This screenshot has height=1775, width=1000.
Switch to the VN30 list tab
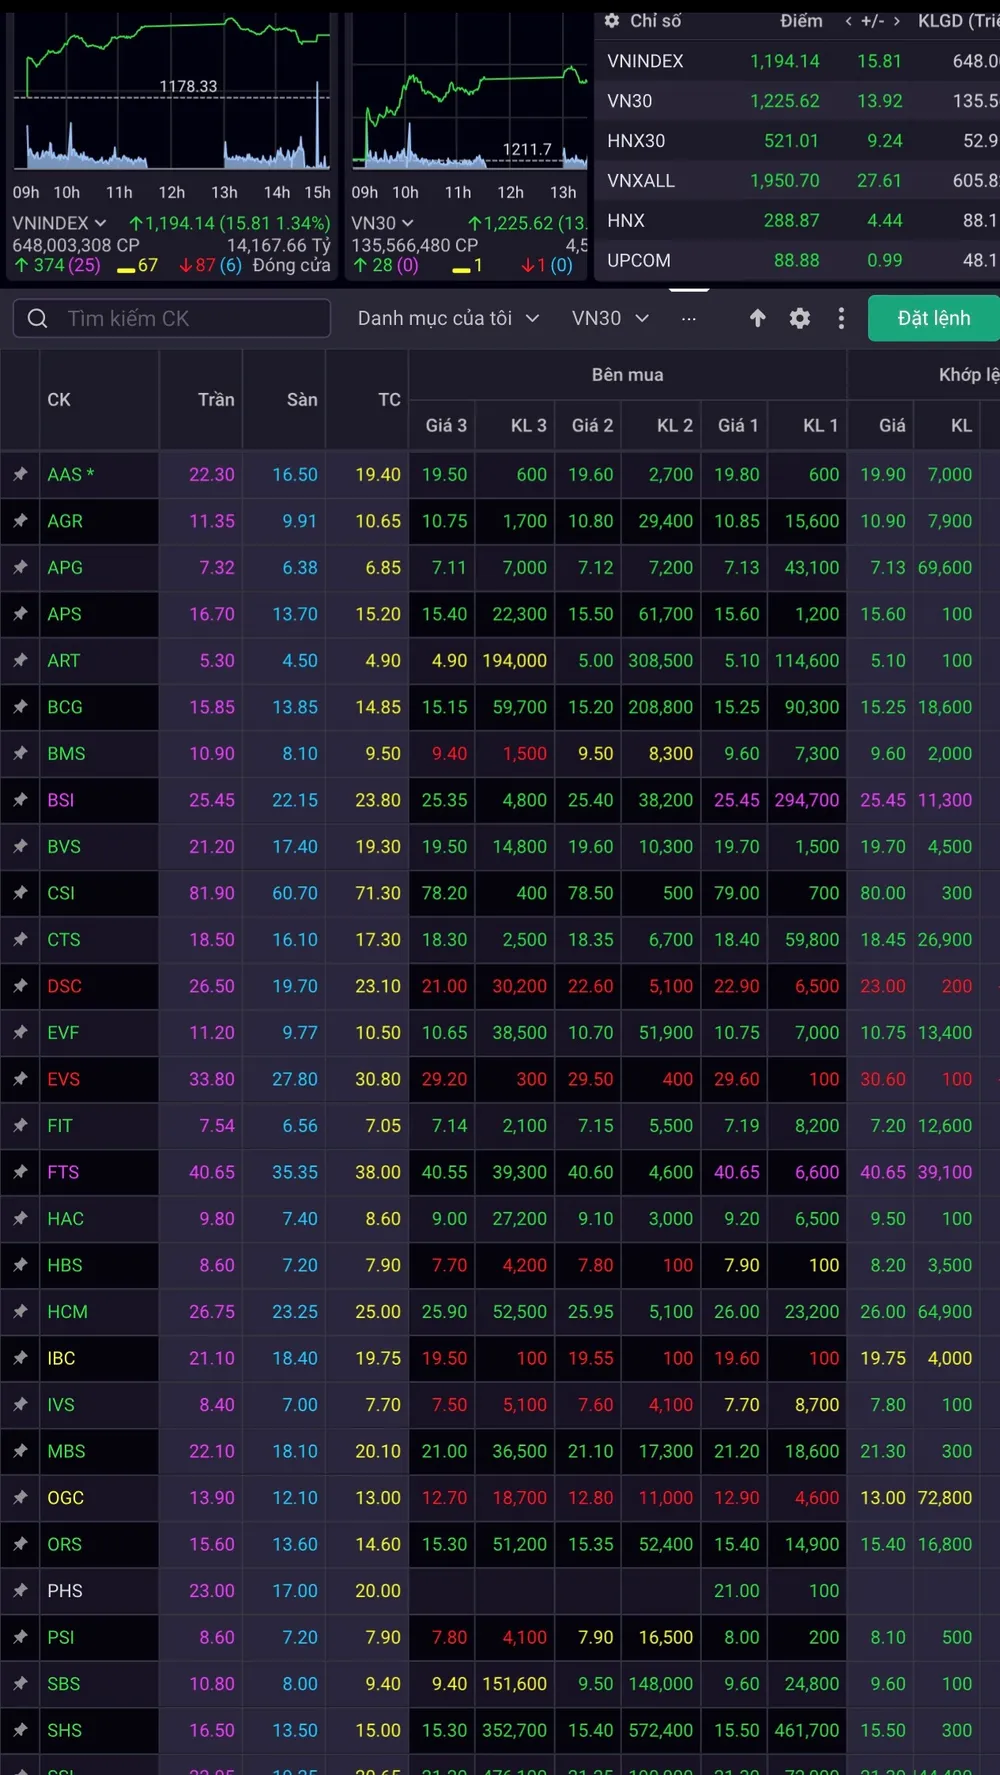tap(609, 318)
